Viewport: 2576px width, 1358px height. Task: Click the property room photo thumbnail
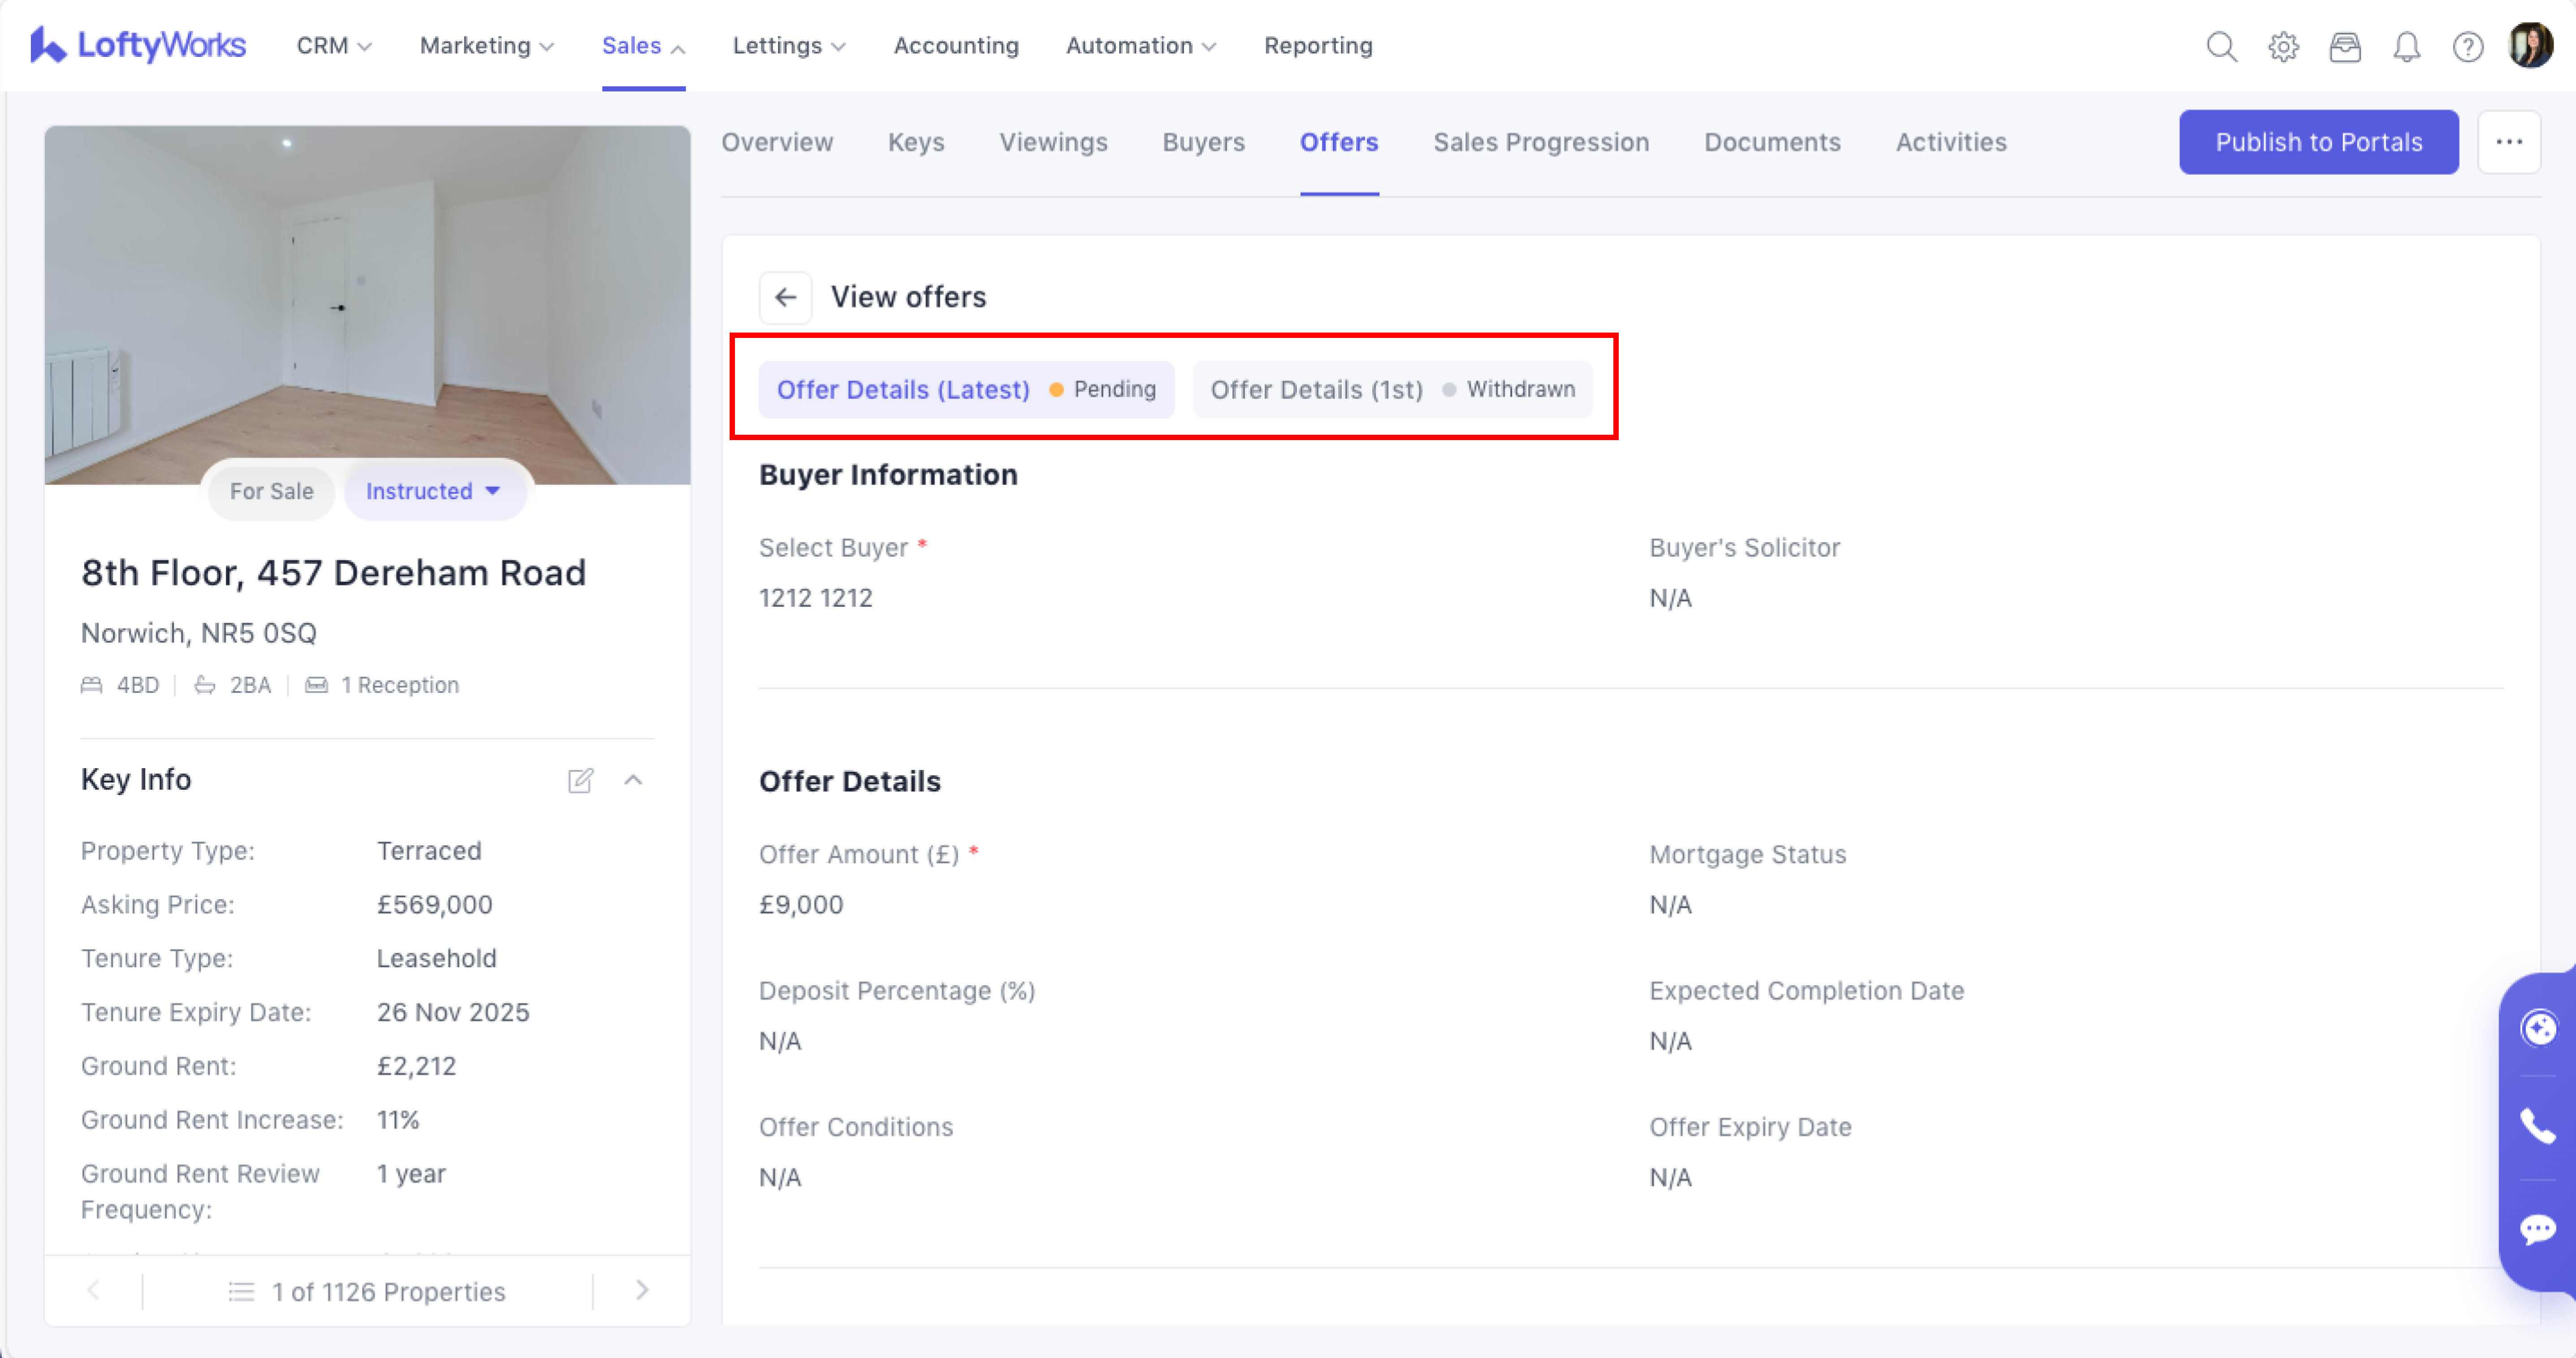367,290
